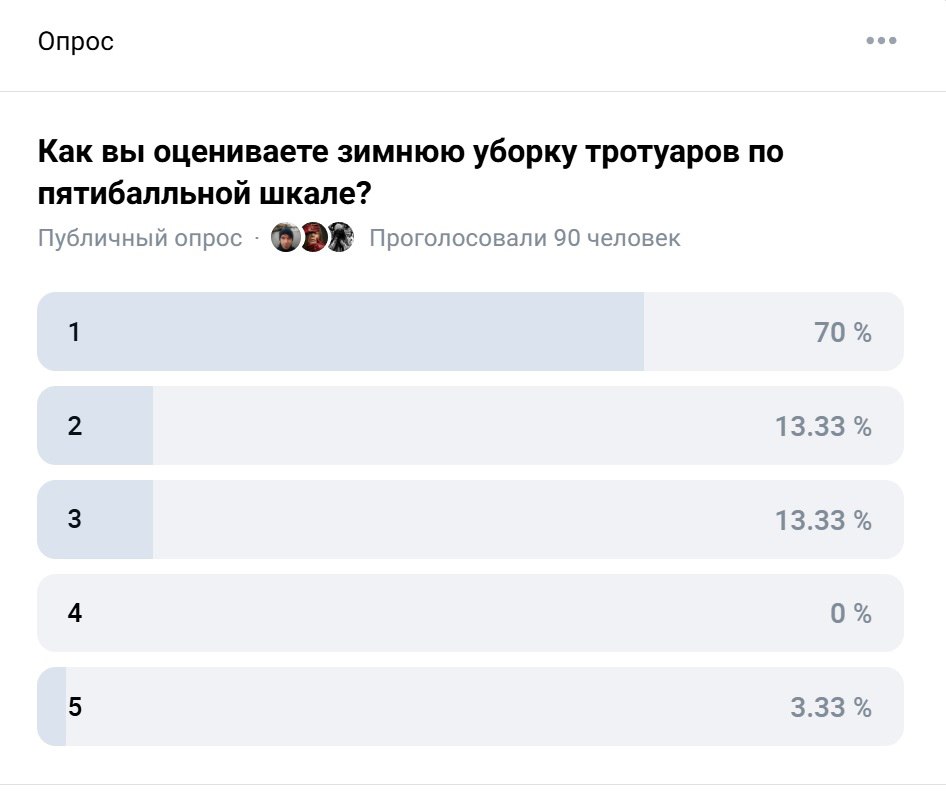Click the filled bar segment of option 3
Screen dimensions: 946x791
point(94,519)
